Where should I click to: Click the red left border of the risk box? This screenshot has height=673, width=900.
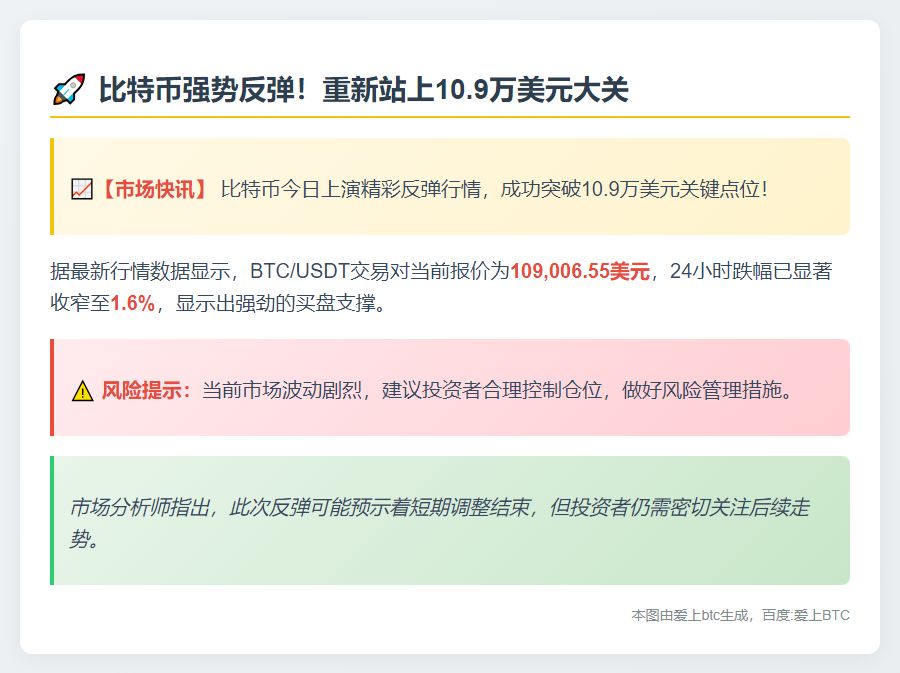52,387
